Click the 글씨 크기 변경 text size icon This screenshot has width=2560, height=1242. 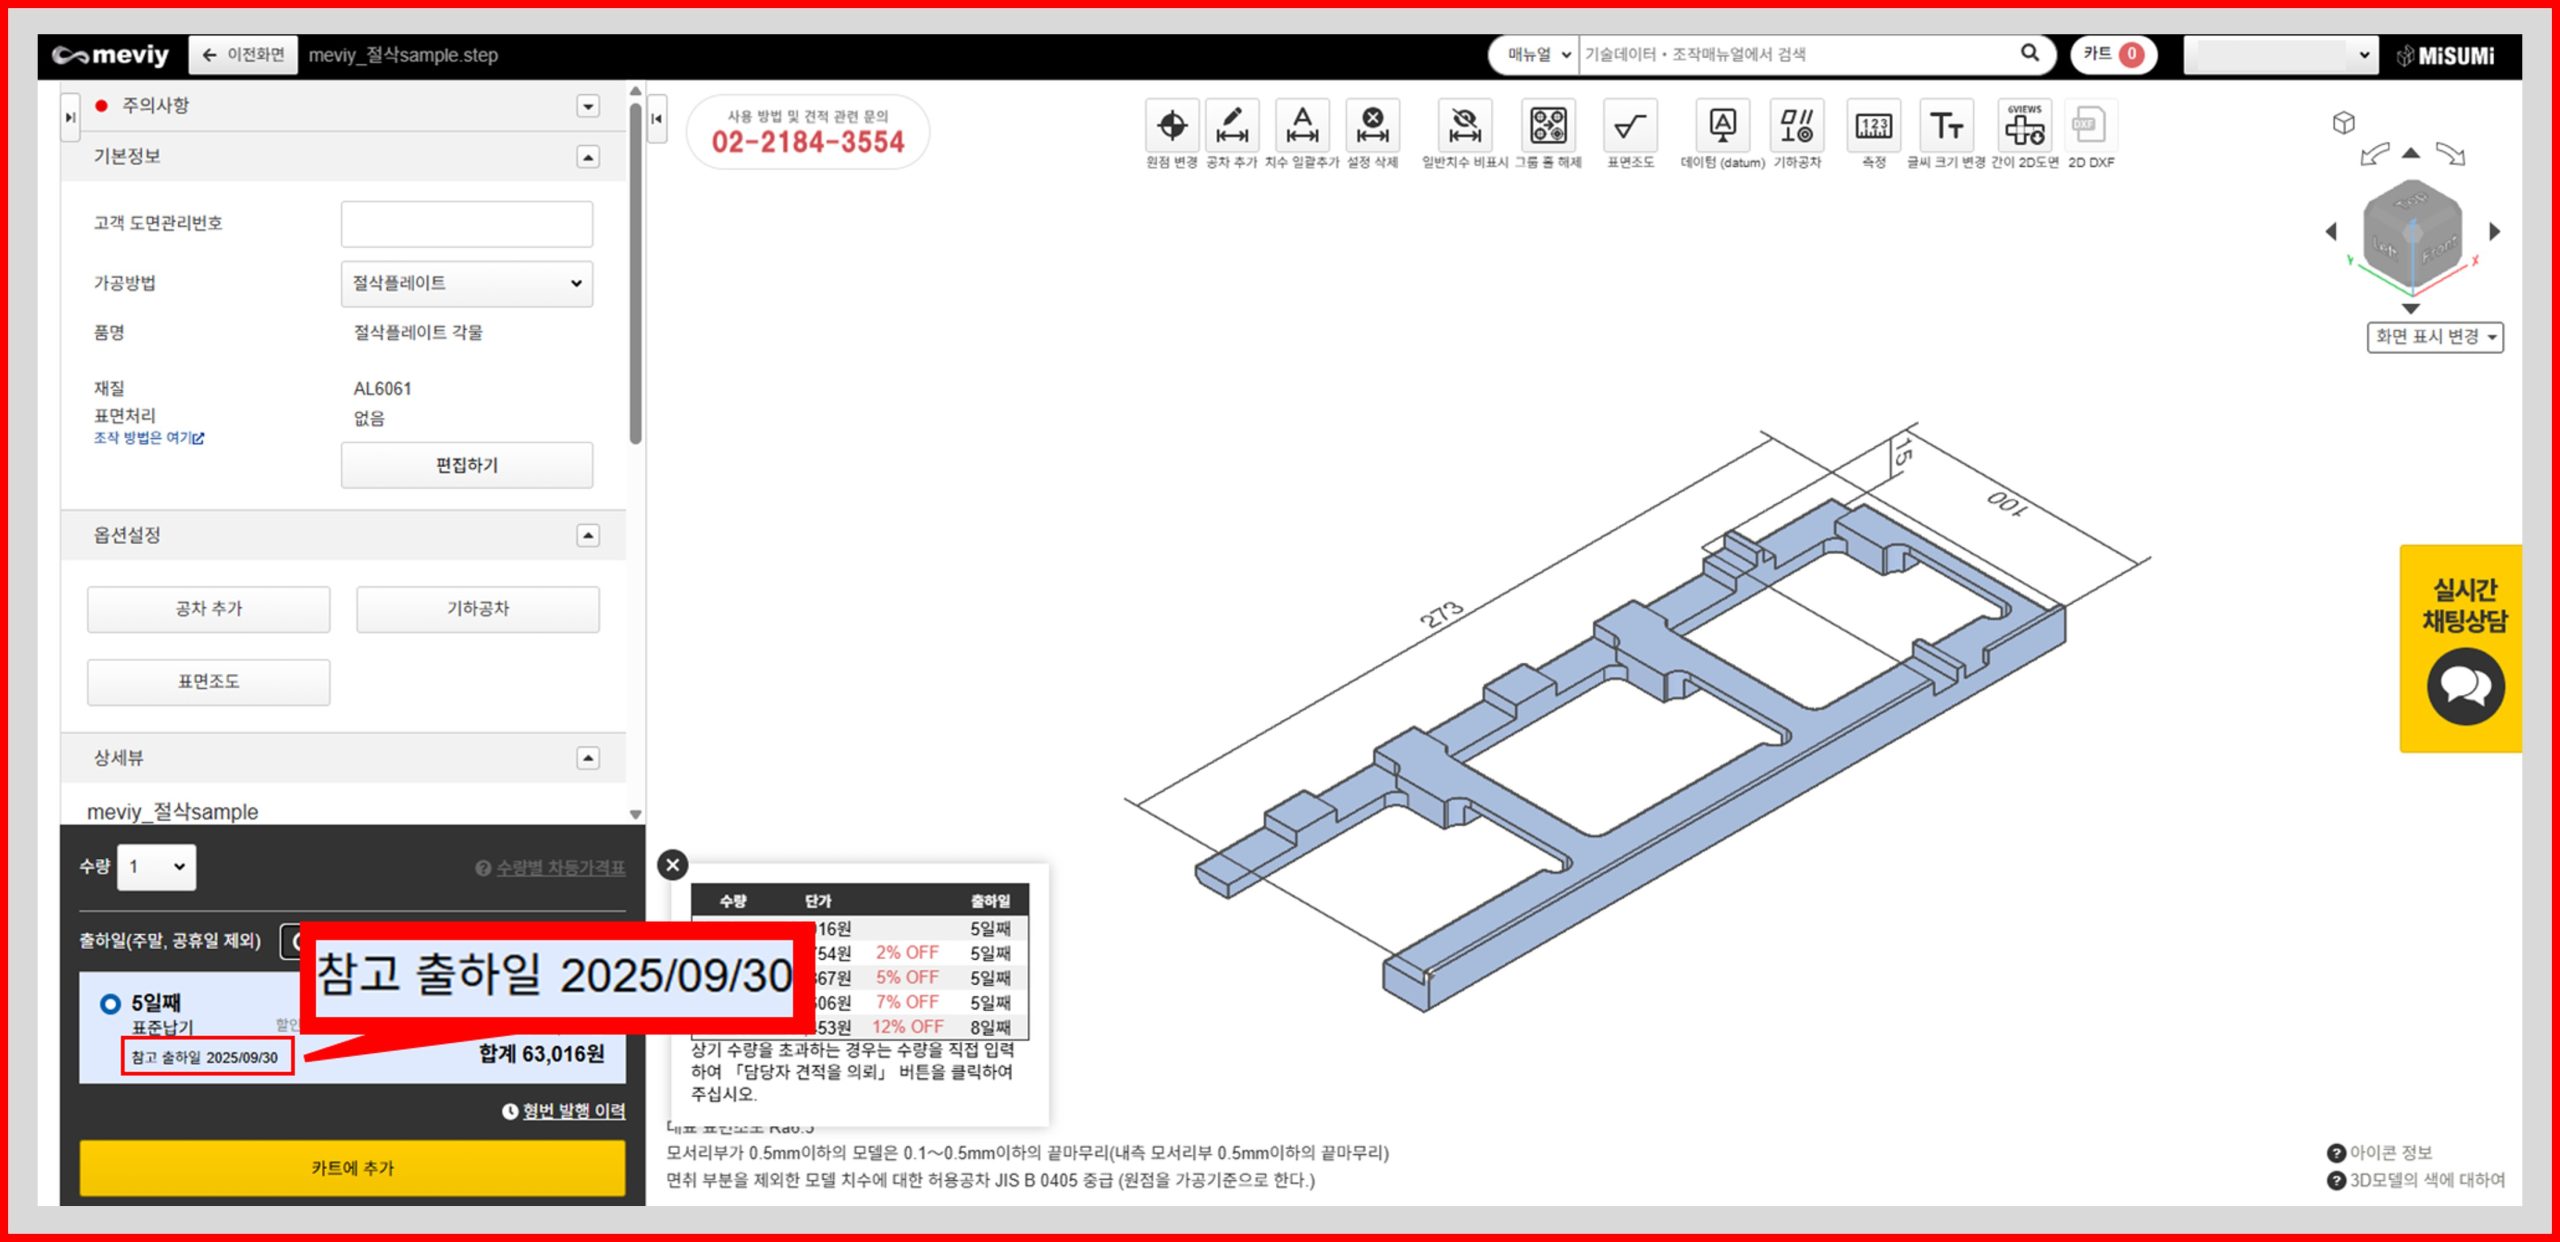tap(1945, 127)
